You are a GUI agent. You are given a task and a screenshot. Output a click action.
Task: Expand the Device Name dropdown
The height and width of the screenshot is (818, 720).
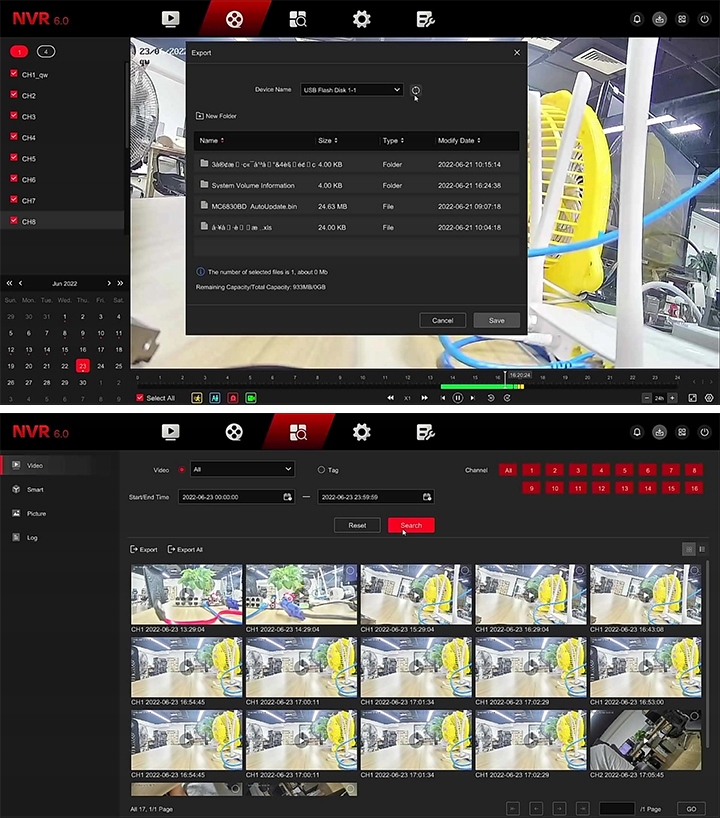click(351, 90)
